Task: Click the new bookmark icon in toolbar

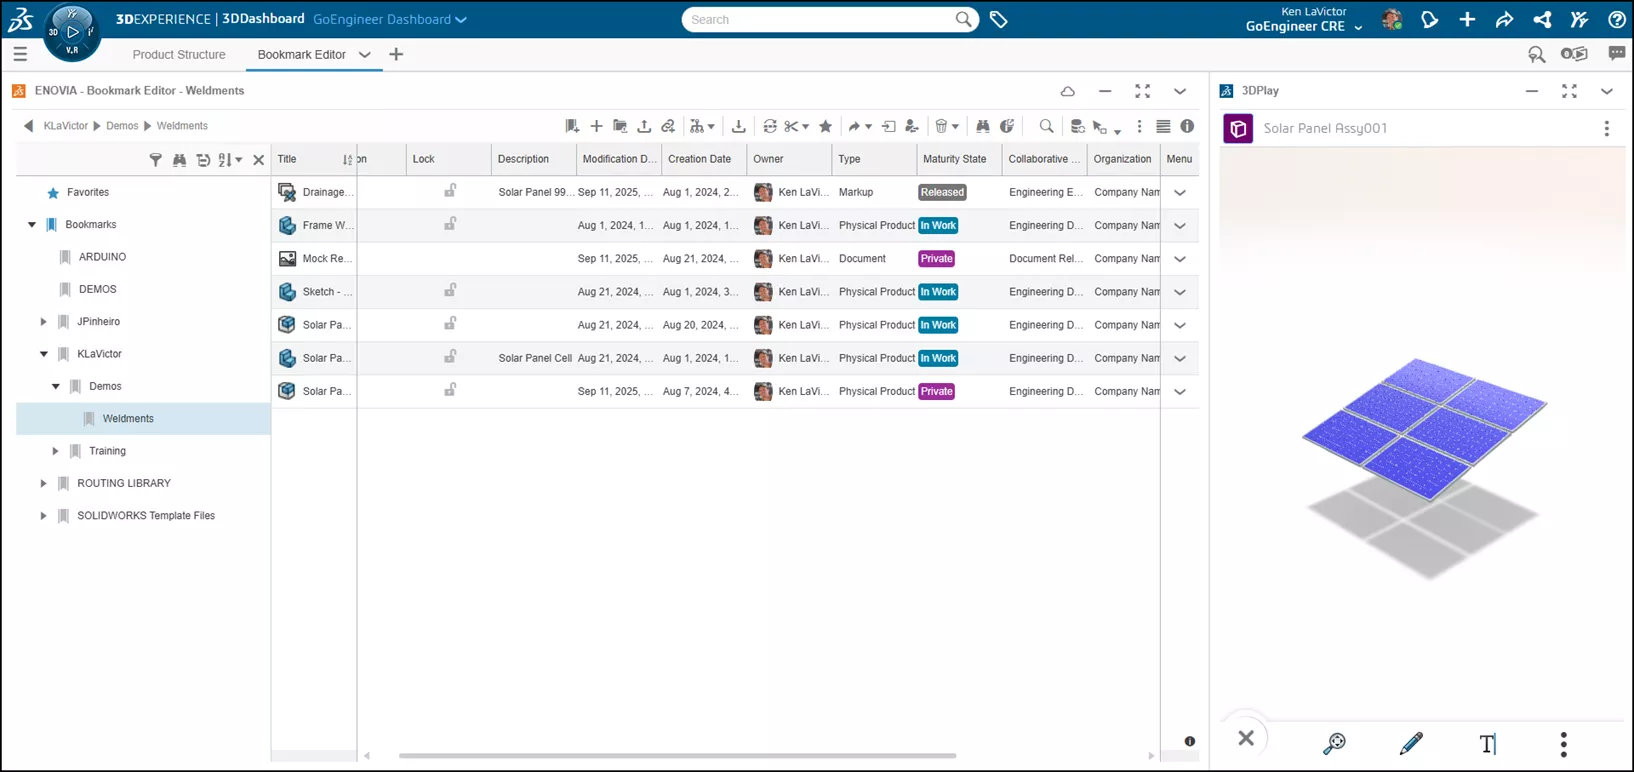Action: [572, 126]
